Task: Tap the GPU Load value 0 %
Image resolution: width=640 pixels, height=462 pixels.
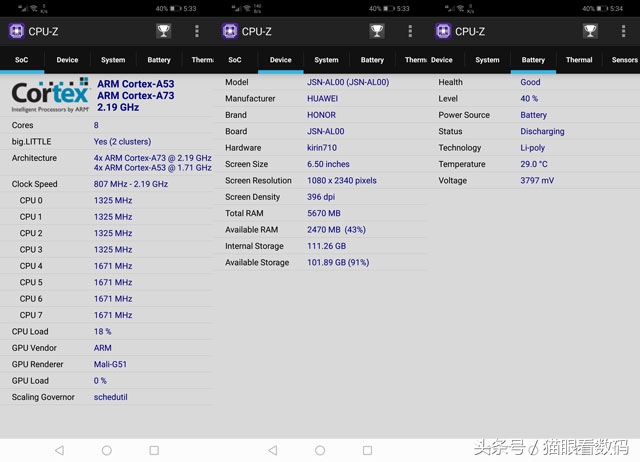Action: [x=100, y=380]
